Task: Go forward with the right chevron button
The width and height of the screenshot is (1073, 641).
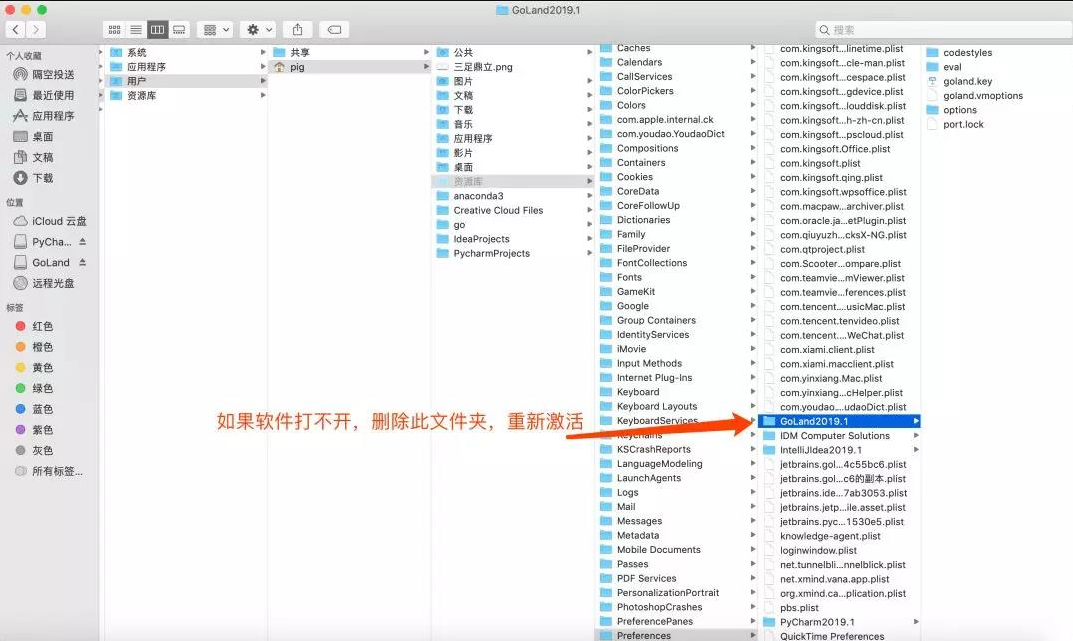Action: tap(36, 29)
